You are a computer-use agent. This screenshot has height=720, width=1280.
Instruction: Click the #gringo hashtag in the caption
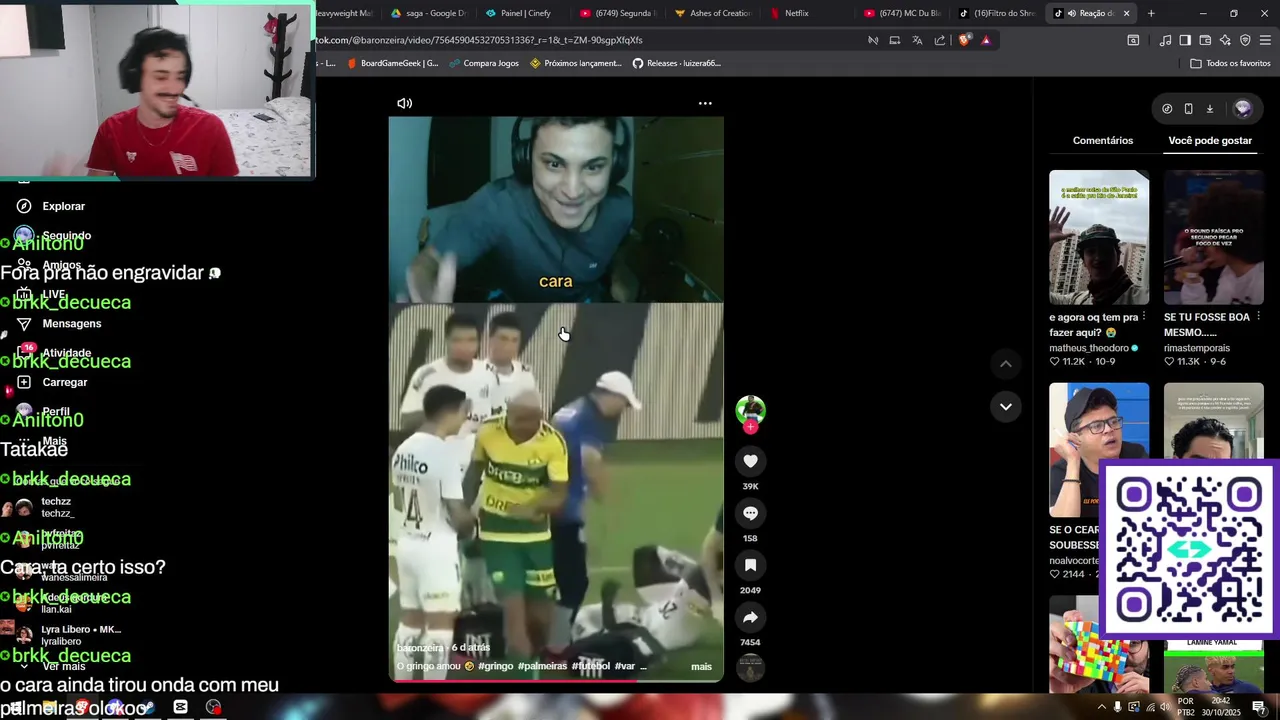495,667
